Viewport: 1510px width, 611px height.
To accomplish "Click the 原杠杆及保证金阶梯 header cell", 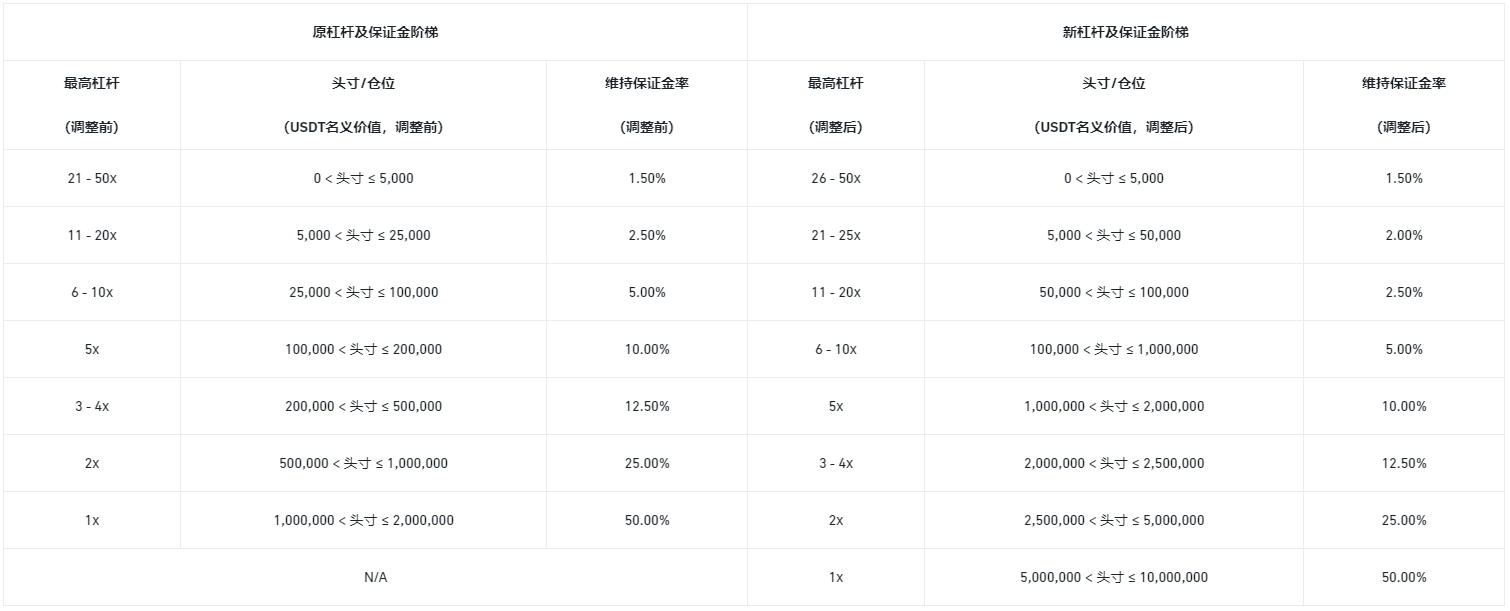I will [x=375, y=32].
